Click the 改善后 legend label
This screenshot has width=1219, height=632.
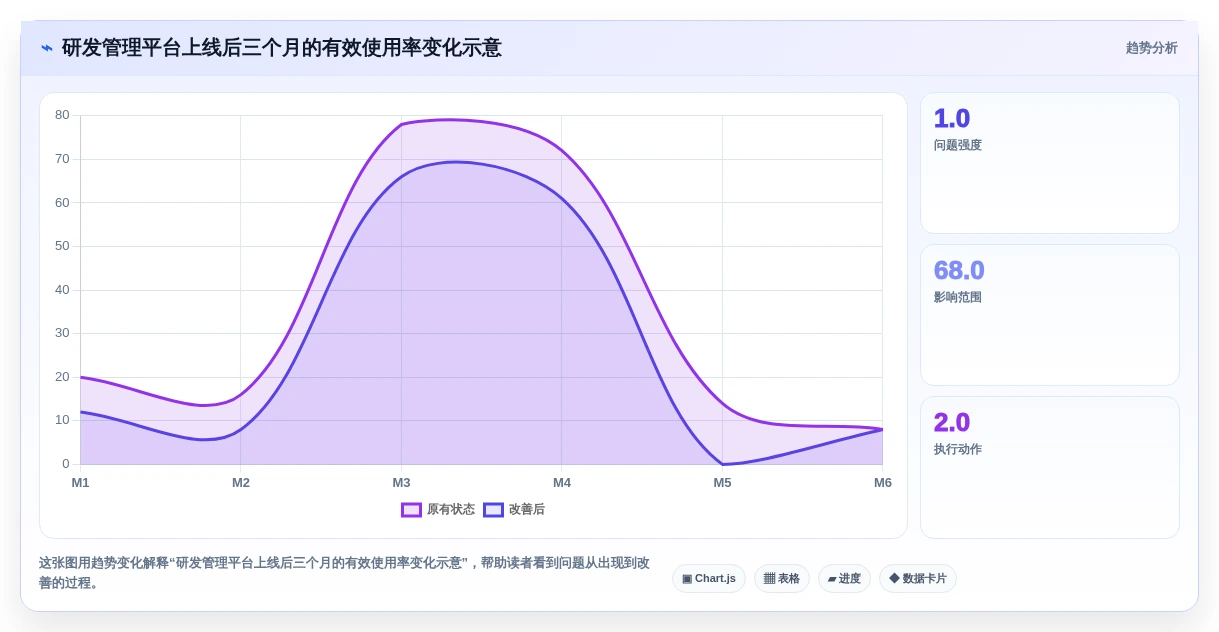[x=527, y=509]
